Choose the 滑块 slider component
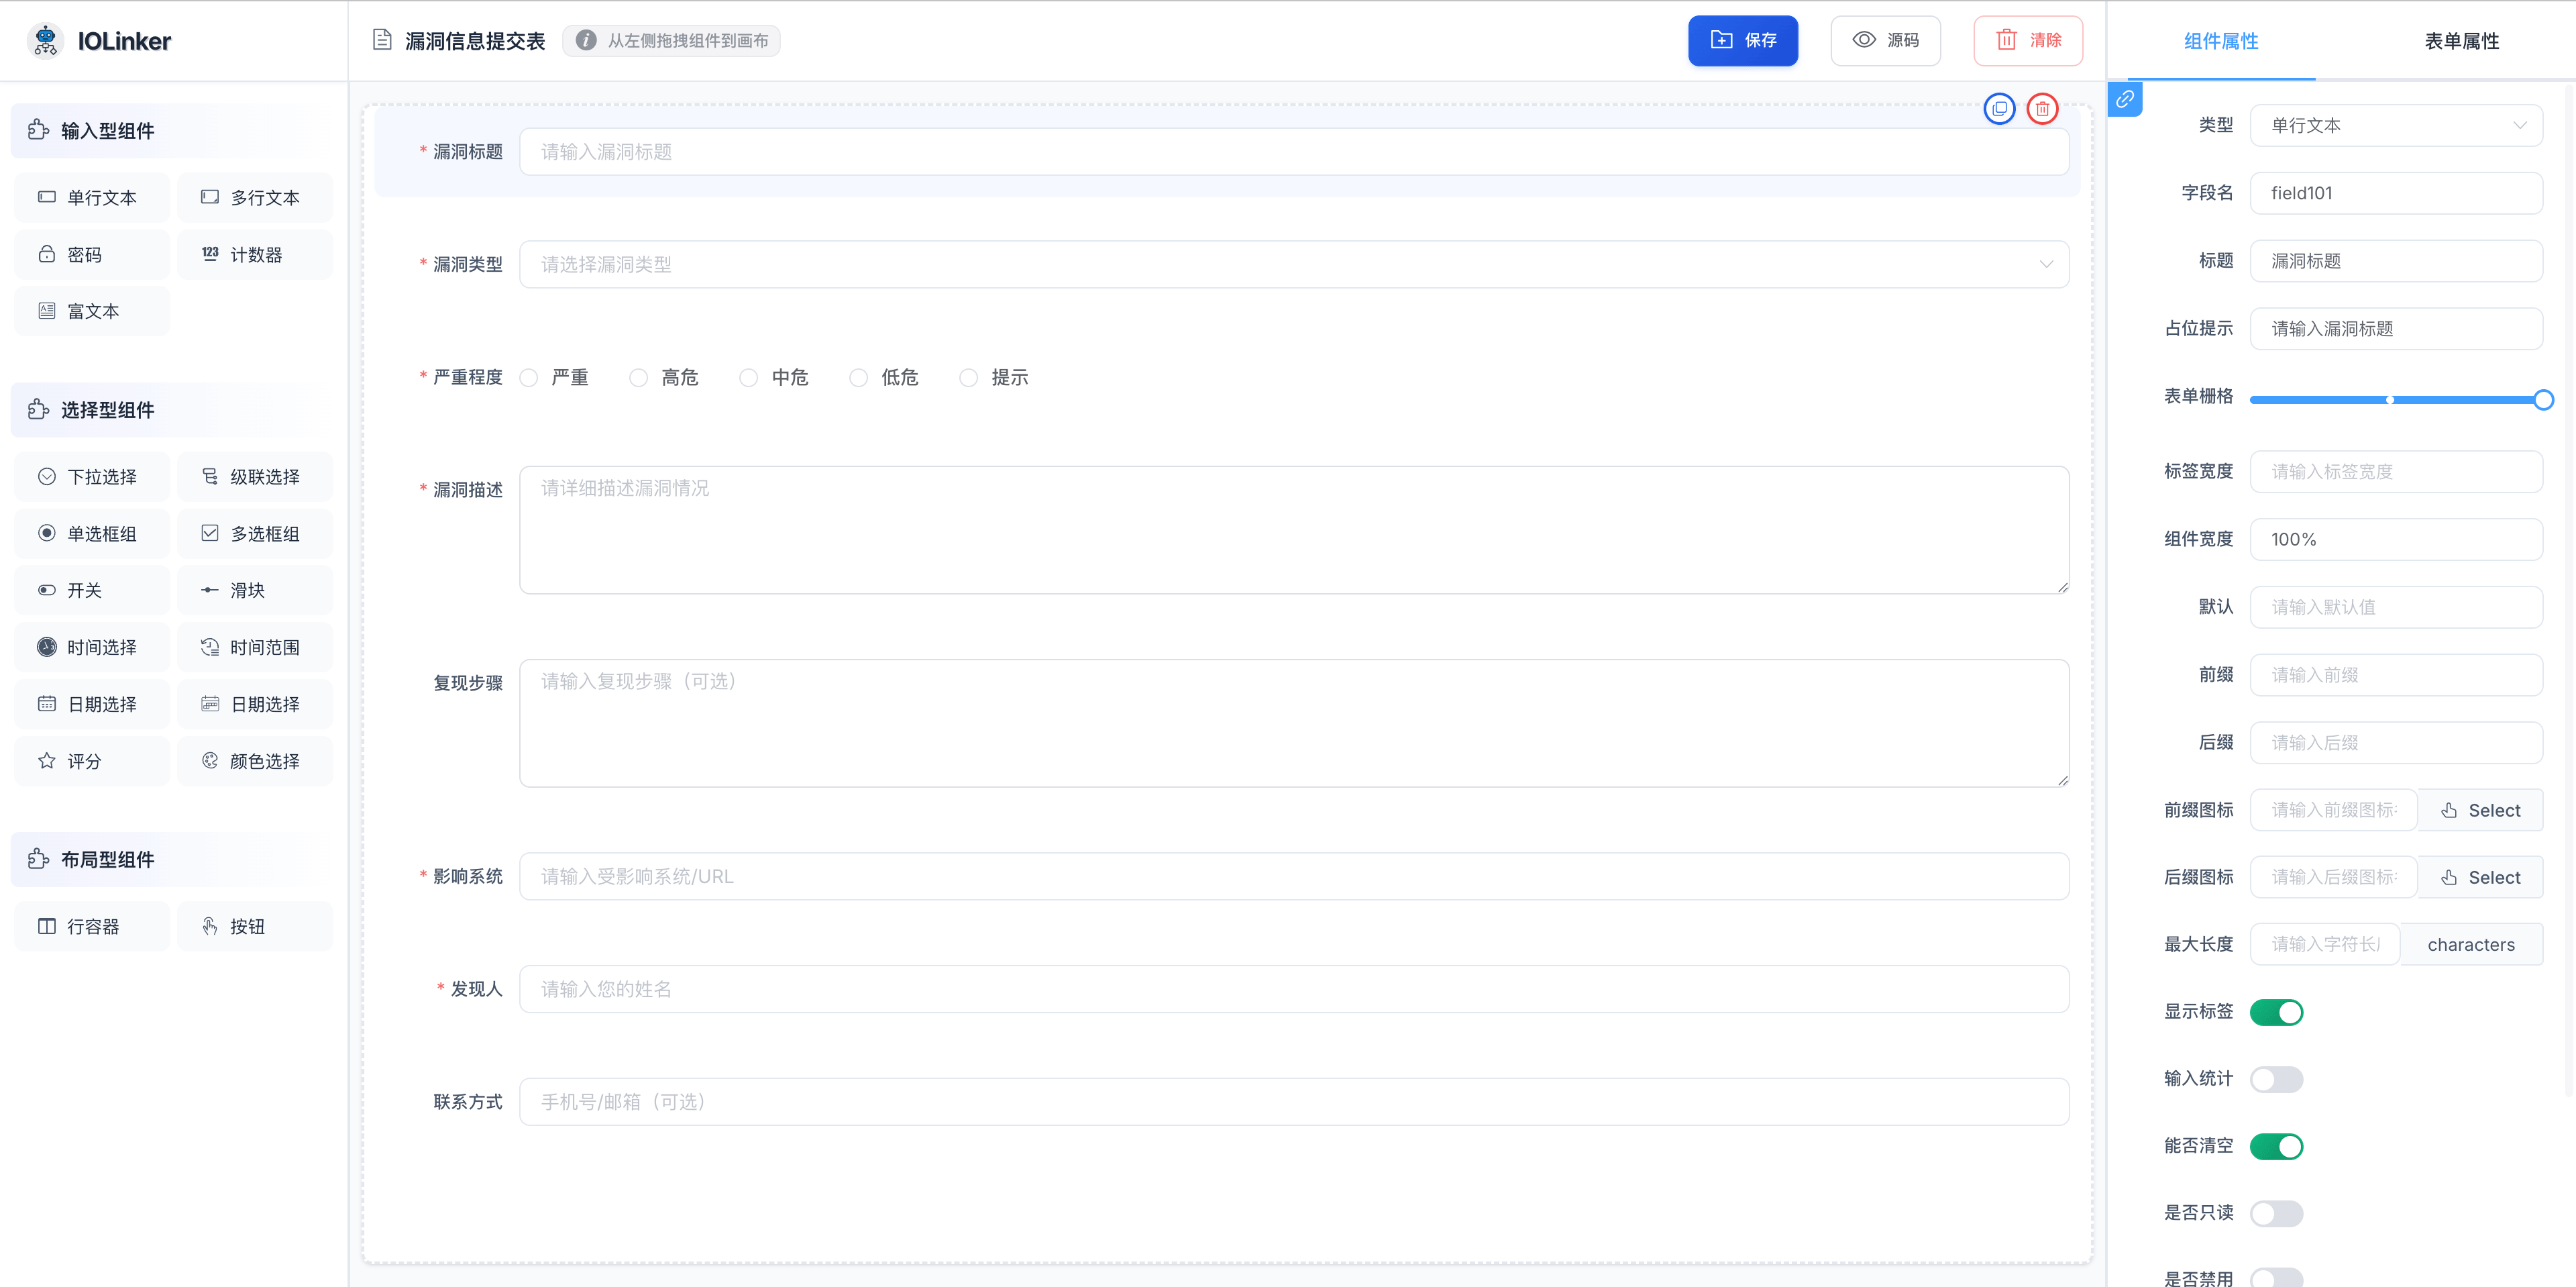2576x1287 pixels. click(x=255, y=590)
